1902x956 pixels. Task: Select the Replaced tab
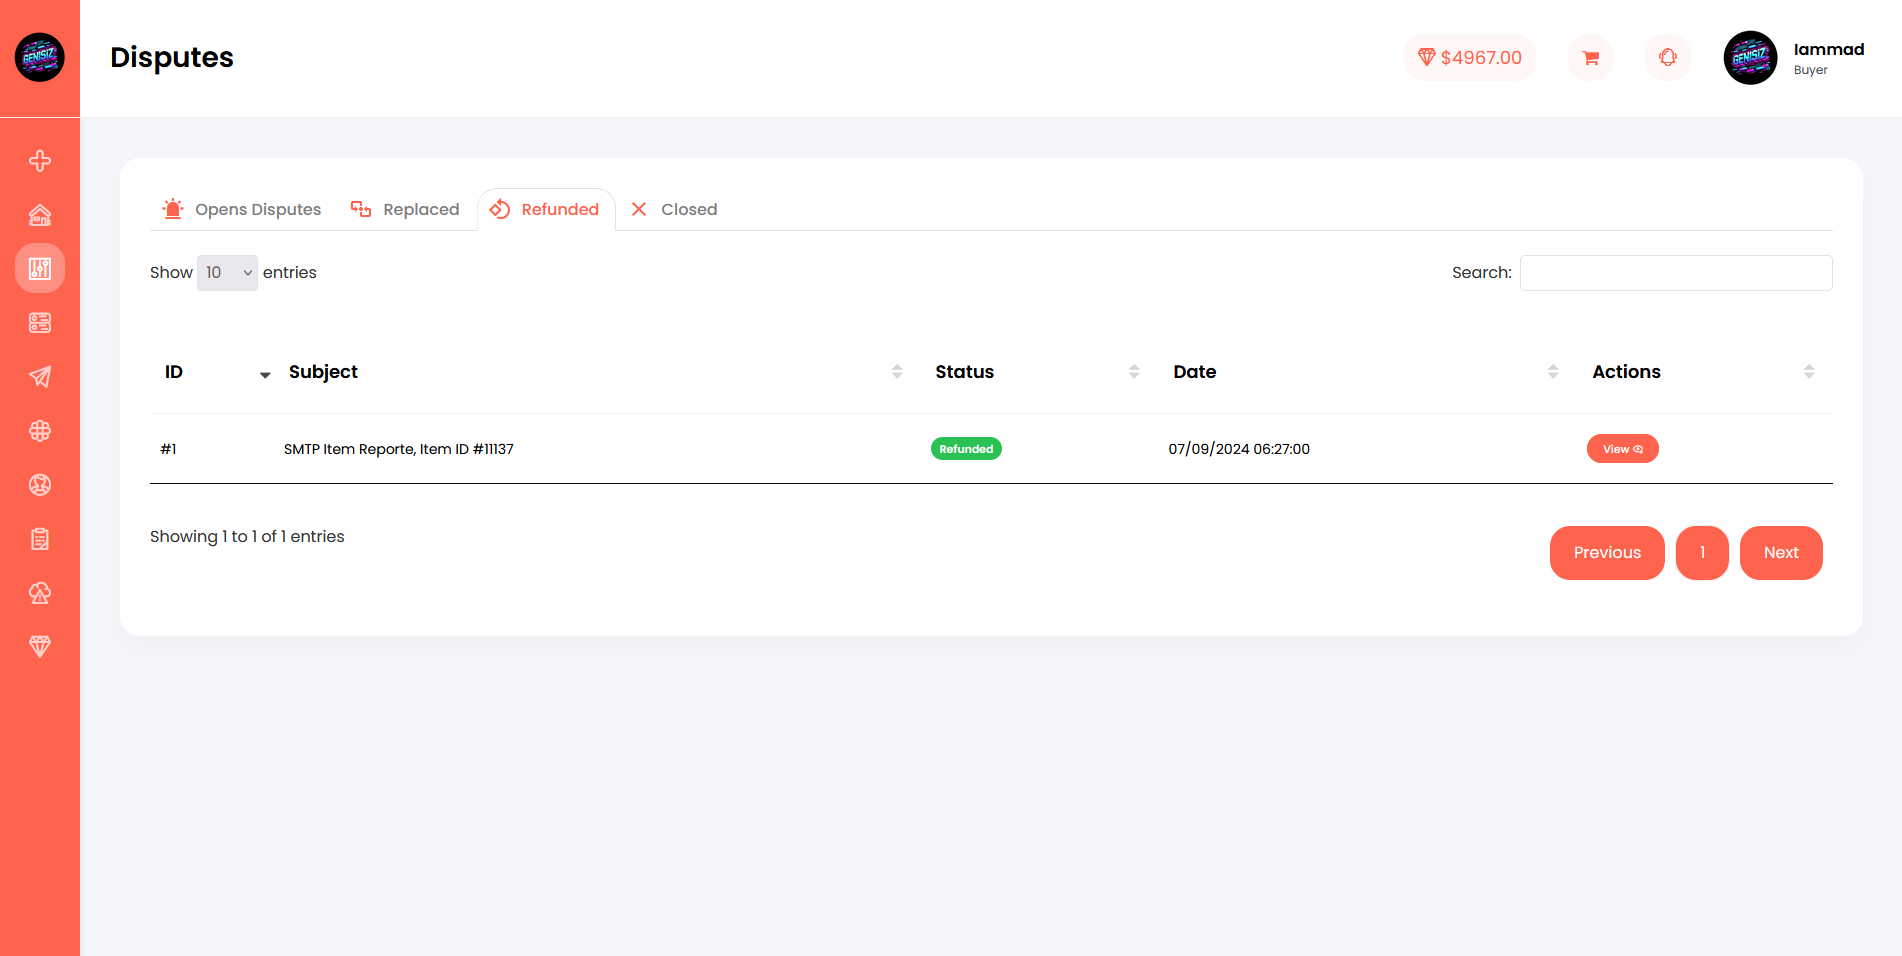point(405,210)
